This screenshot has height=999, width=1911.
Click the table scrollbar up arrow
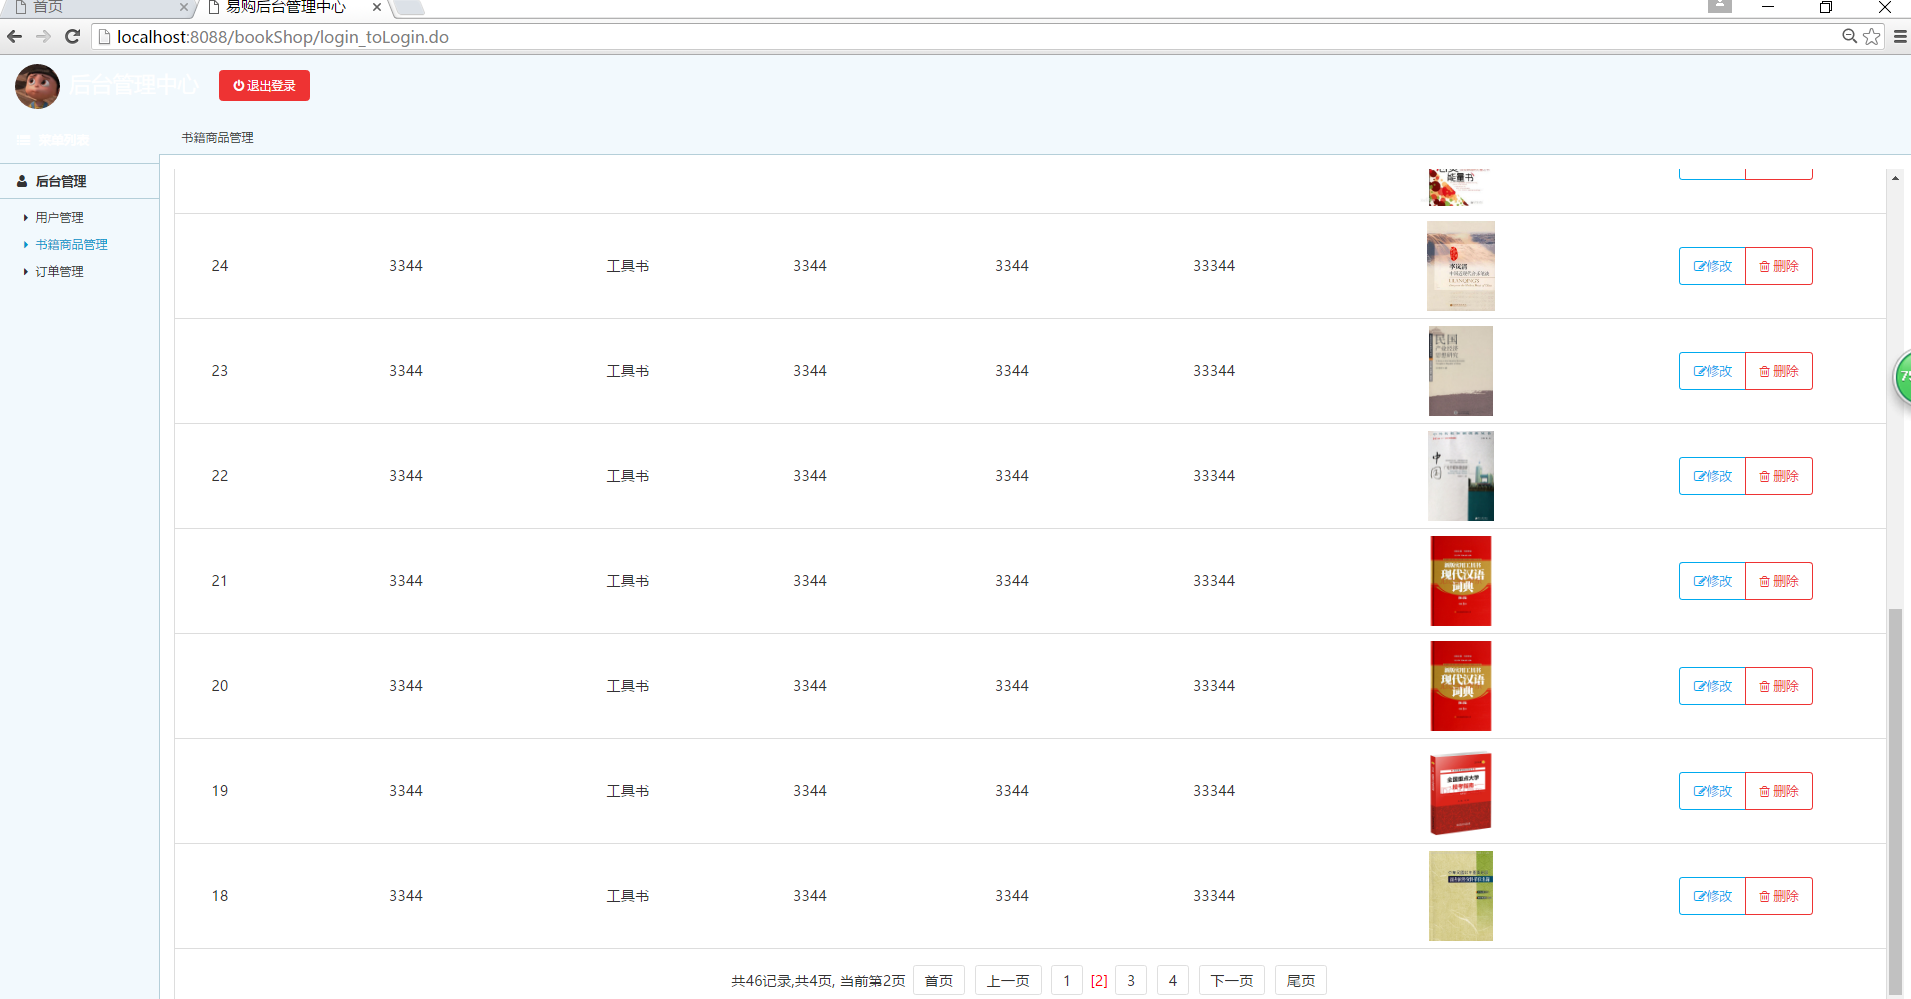coord(1895,178)
